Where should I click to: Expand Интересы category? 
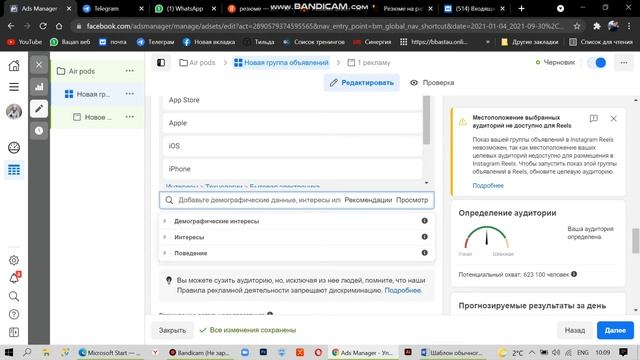(164, 237)
